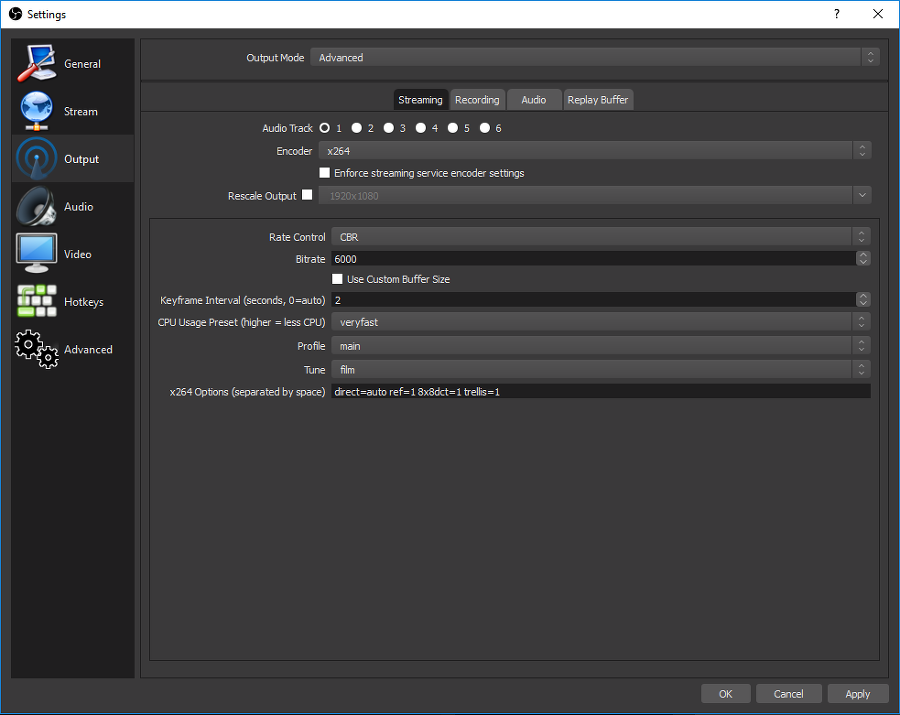The width and height of the screenshot is (900, 715).
Task: Open General settings via wrench monitor icon
Action: 37,64
